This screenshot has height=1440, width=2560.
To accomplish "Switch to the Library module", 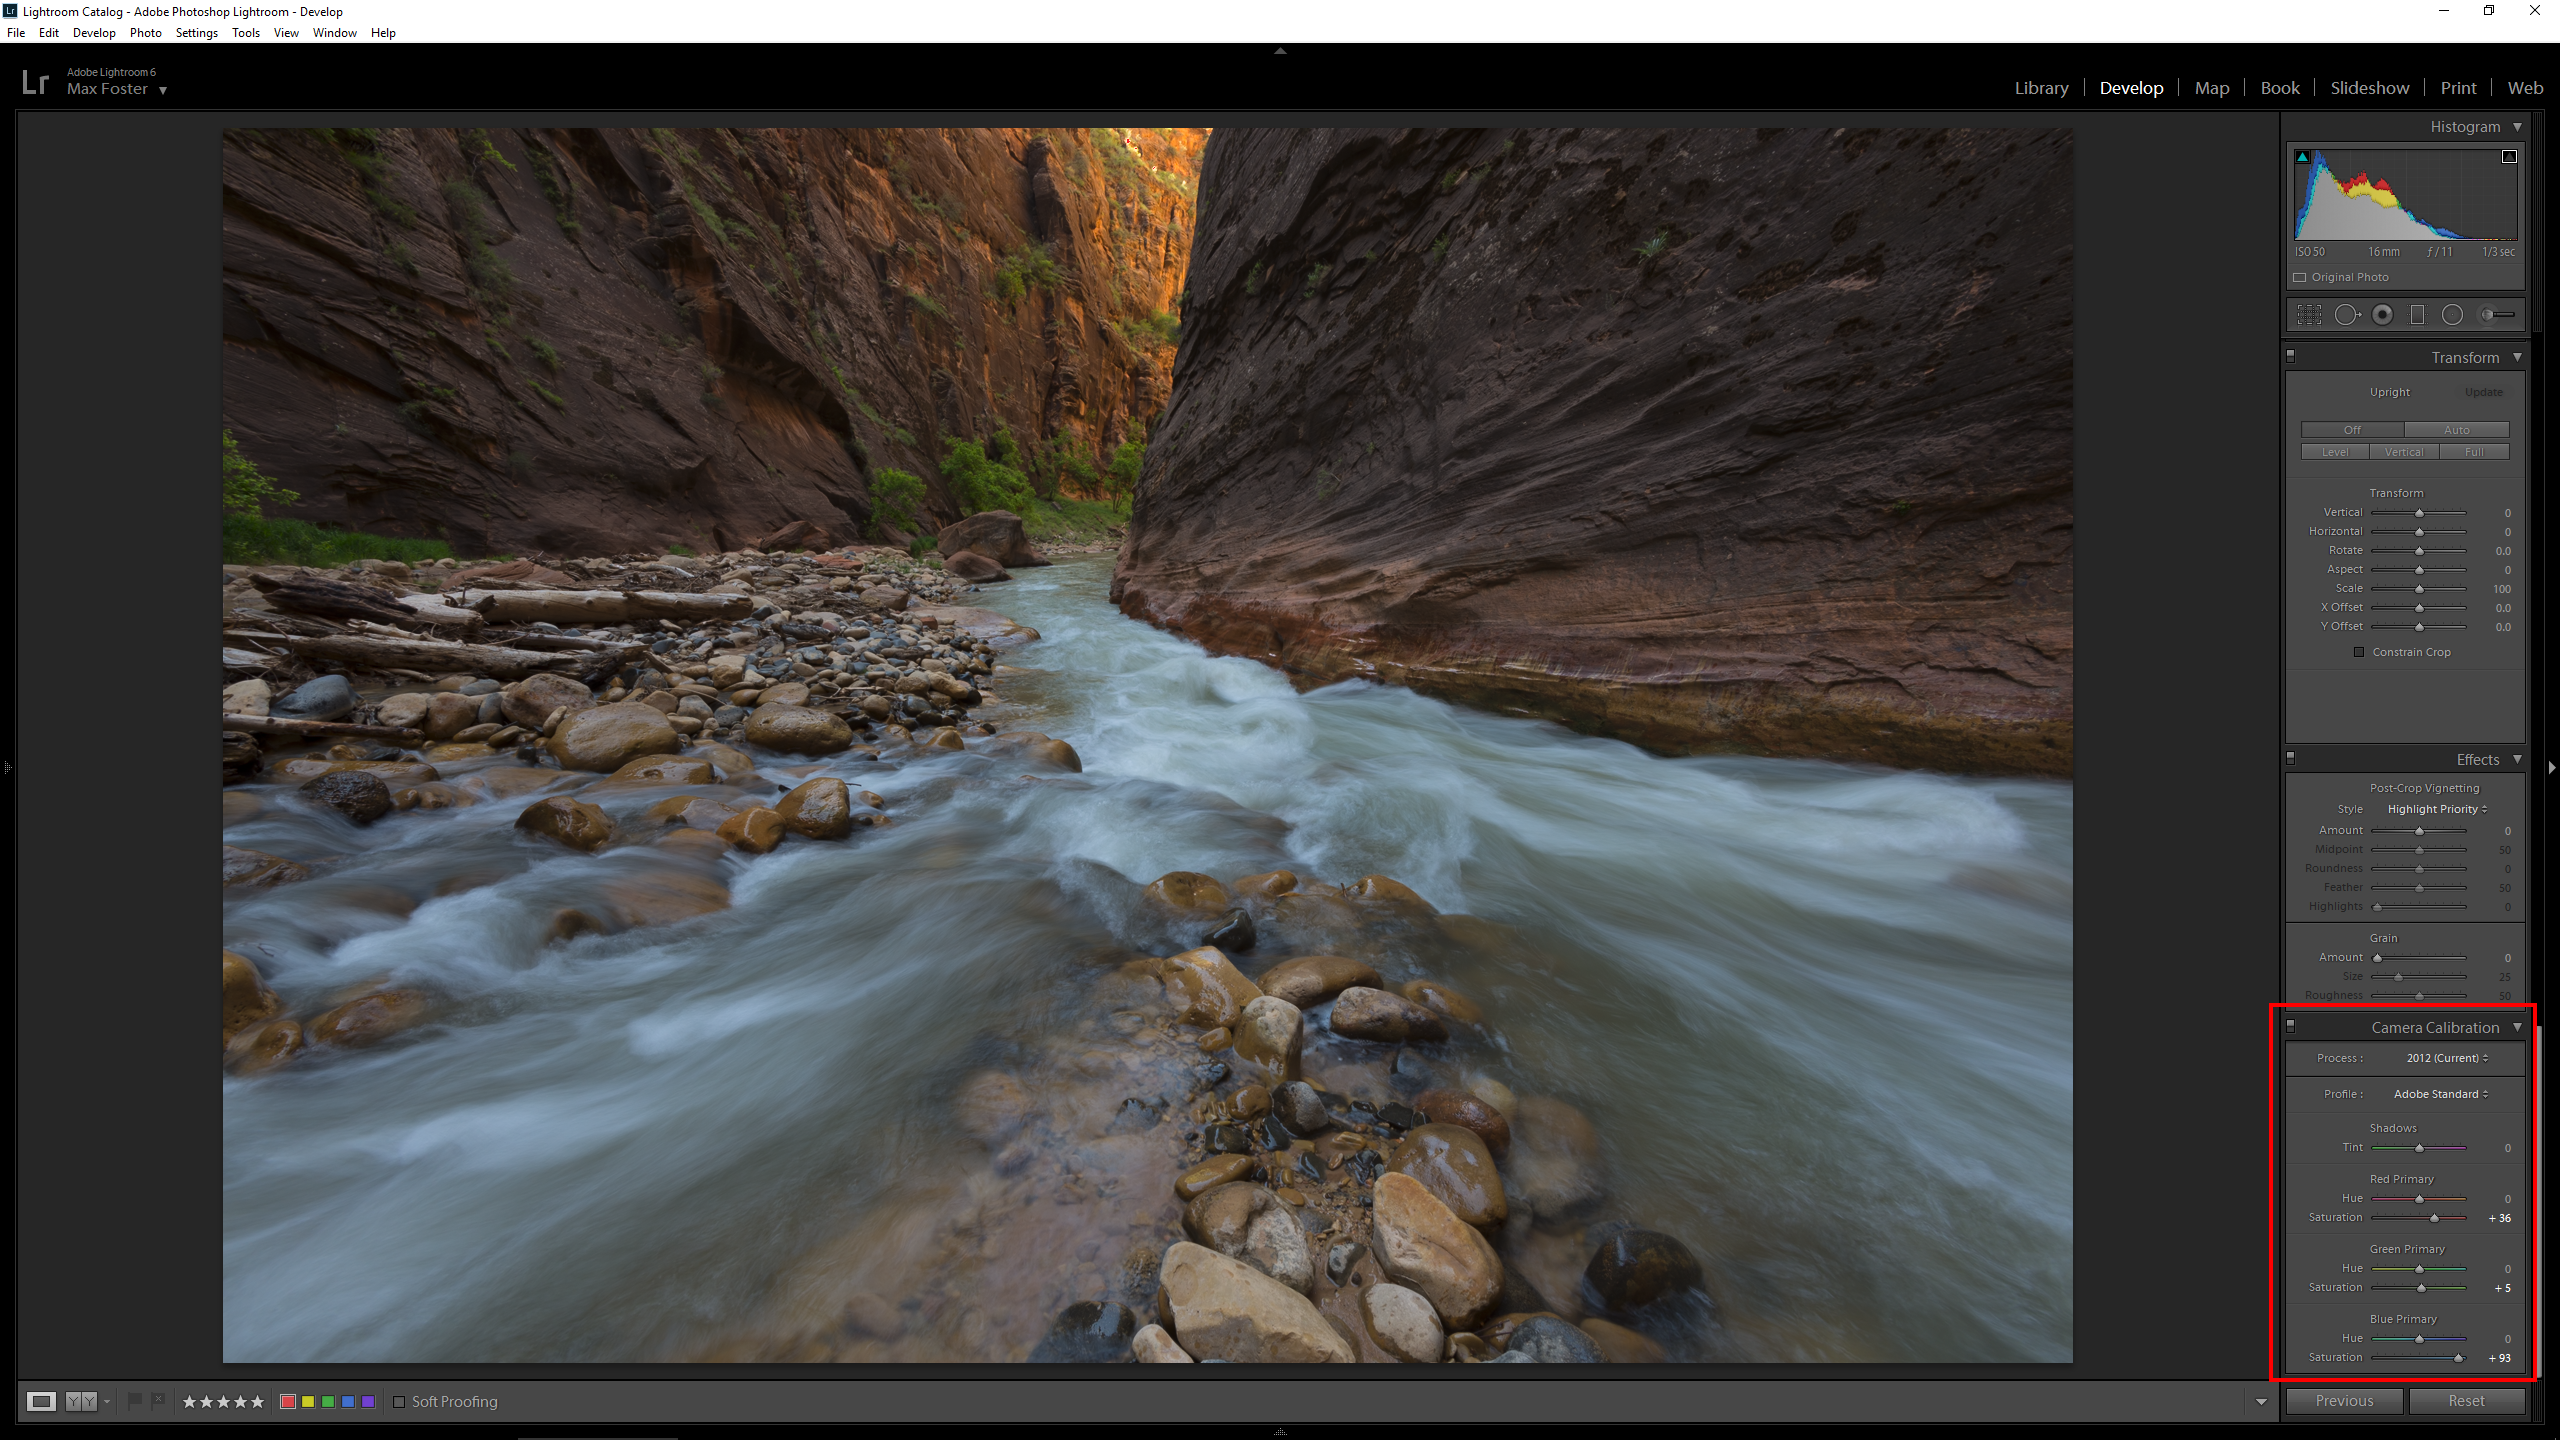I will pos(2041,88).
